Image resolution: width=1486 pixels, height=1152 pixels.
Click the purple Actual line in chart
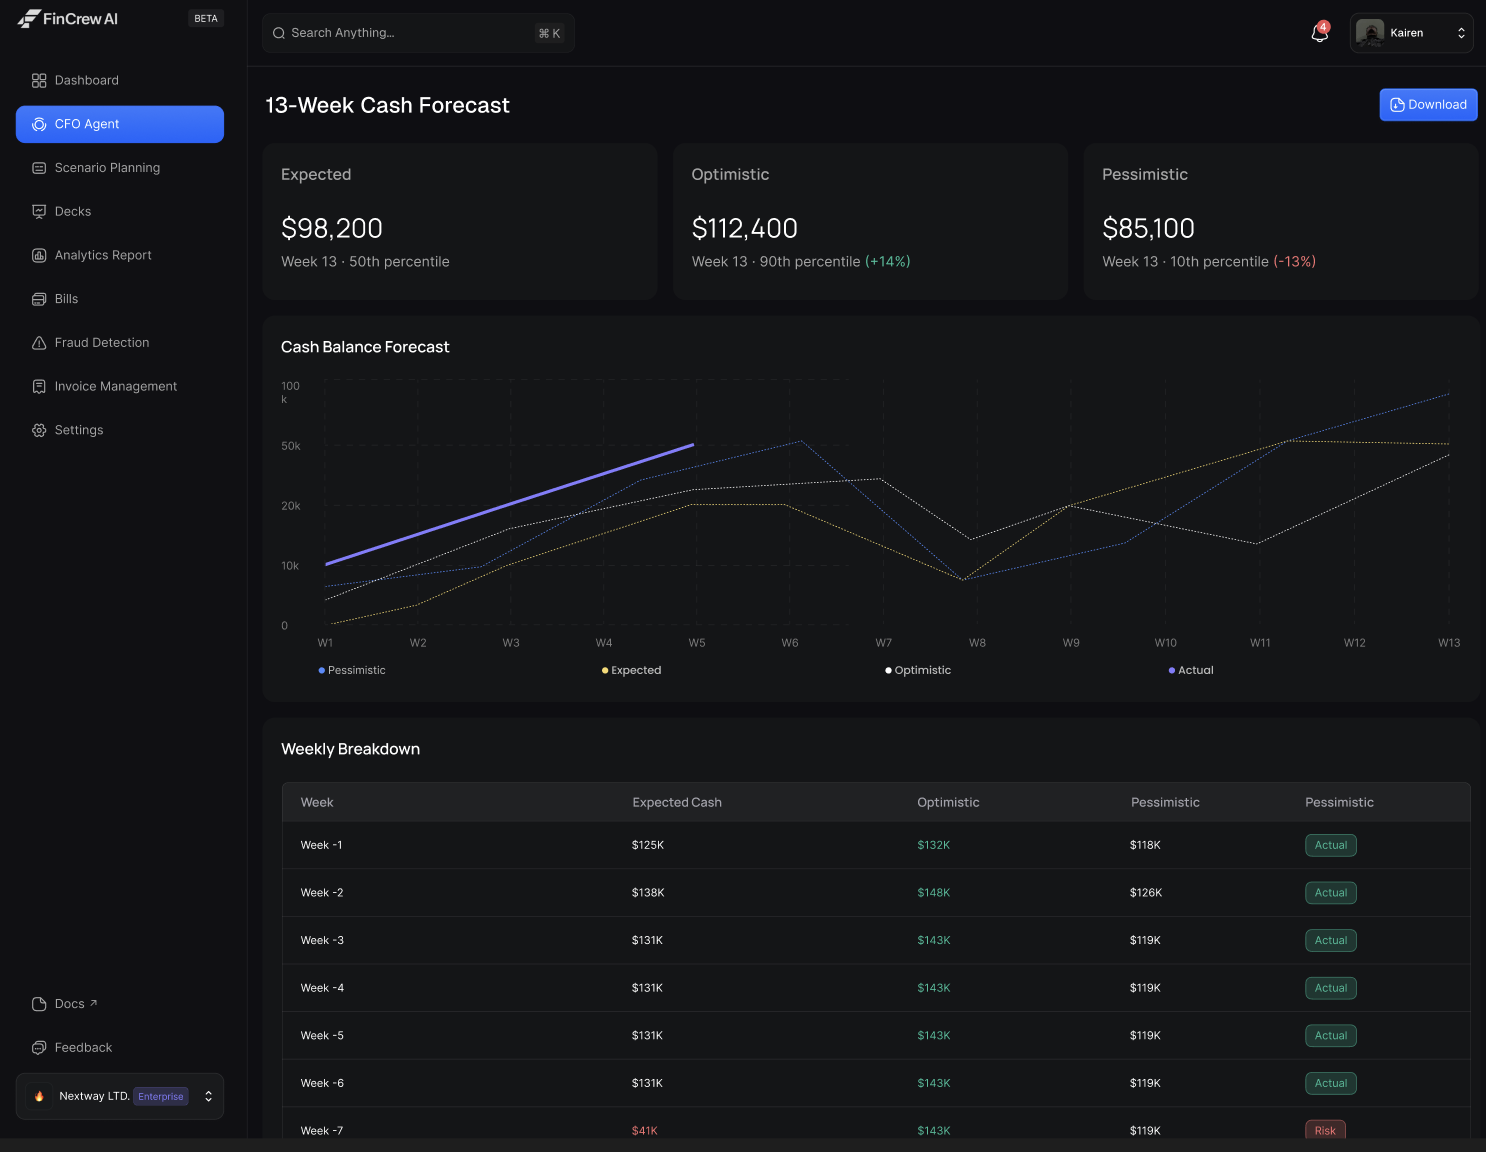[510, 504]
